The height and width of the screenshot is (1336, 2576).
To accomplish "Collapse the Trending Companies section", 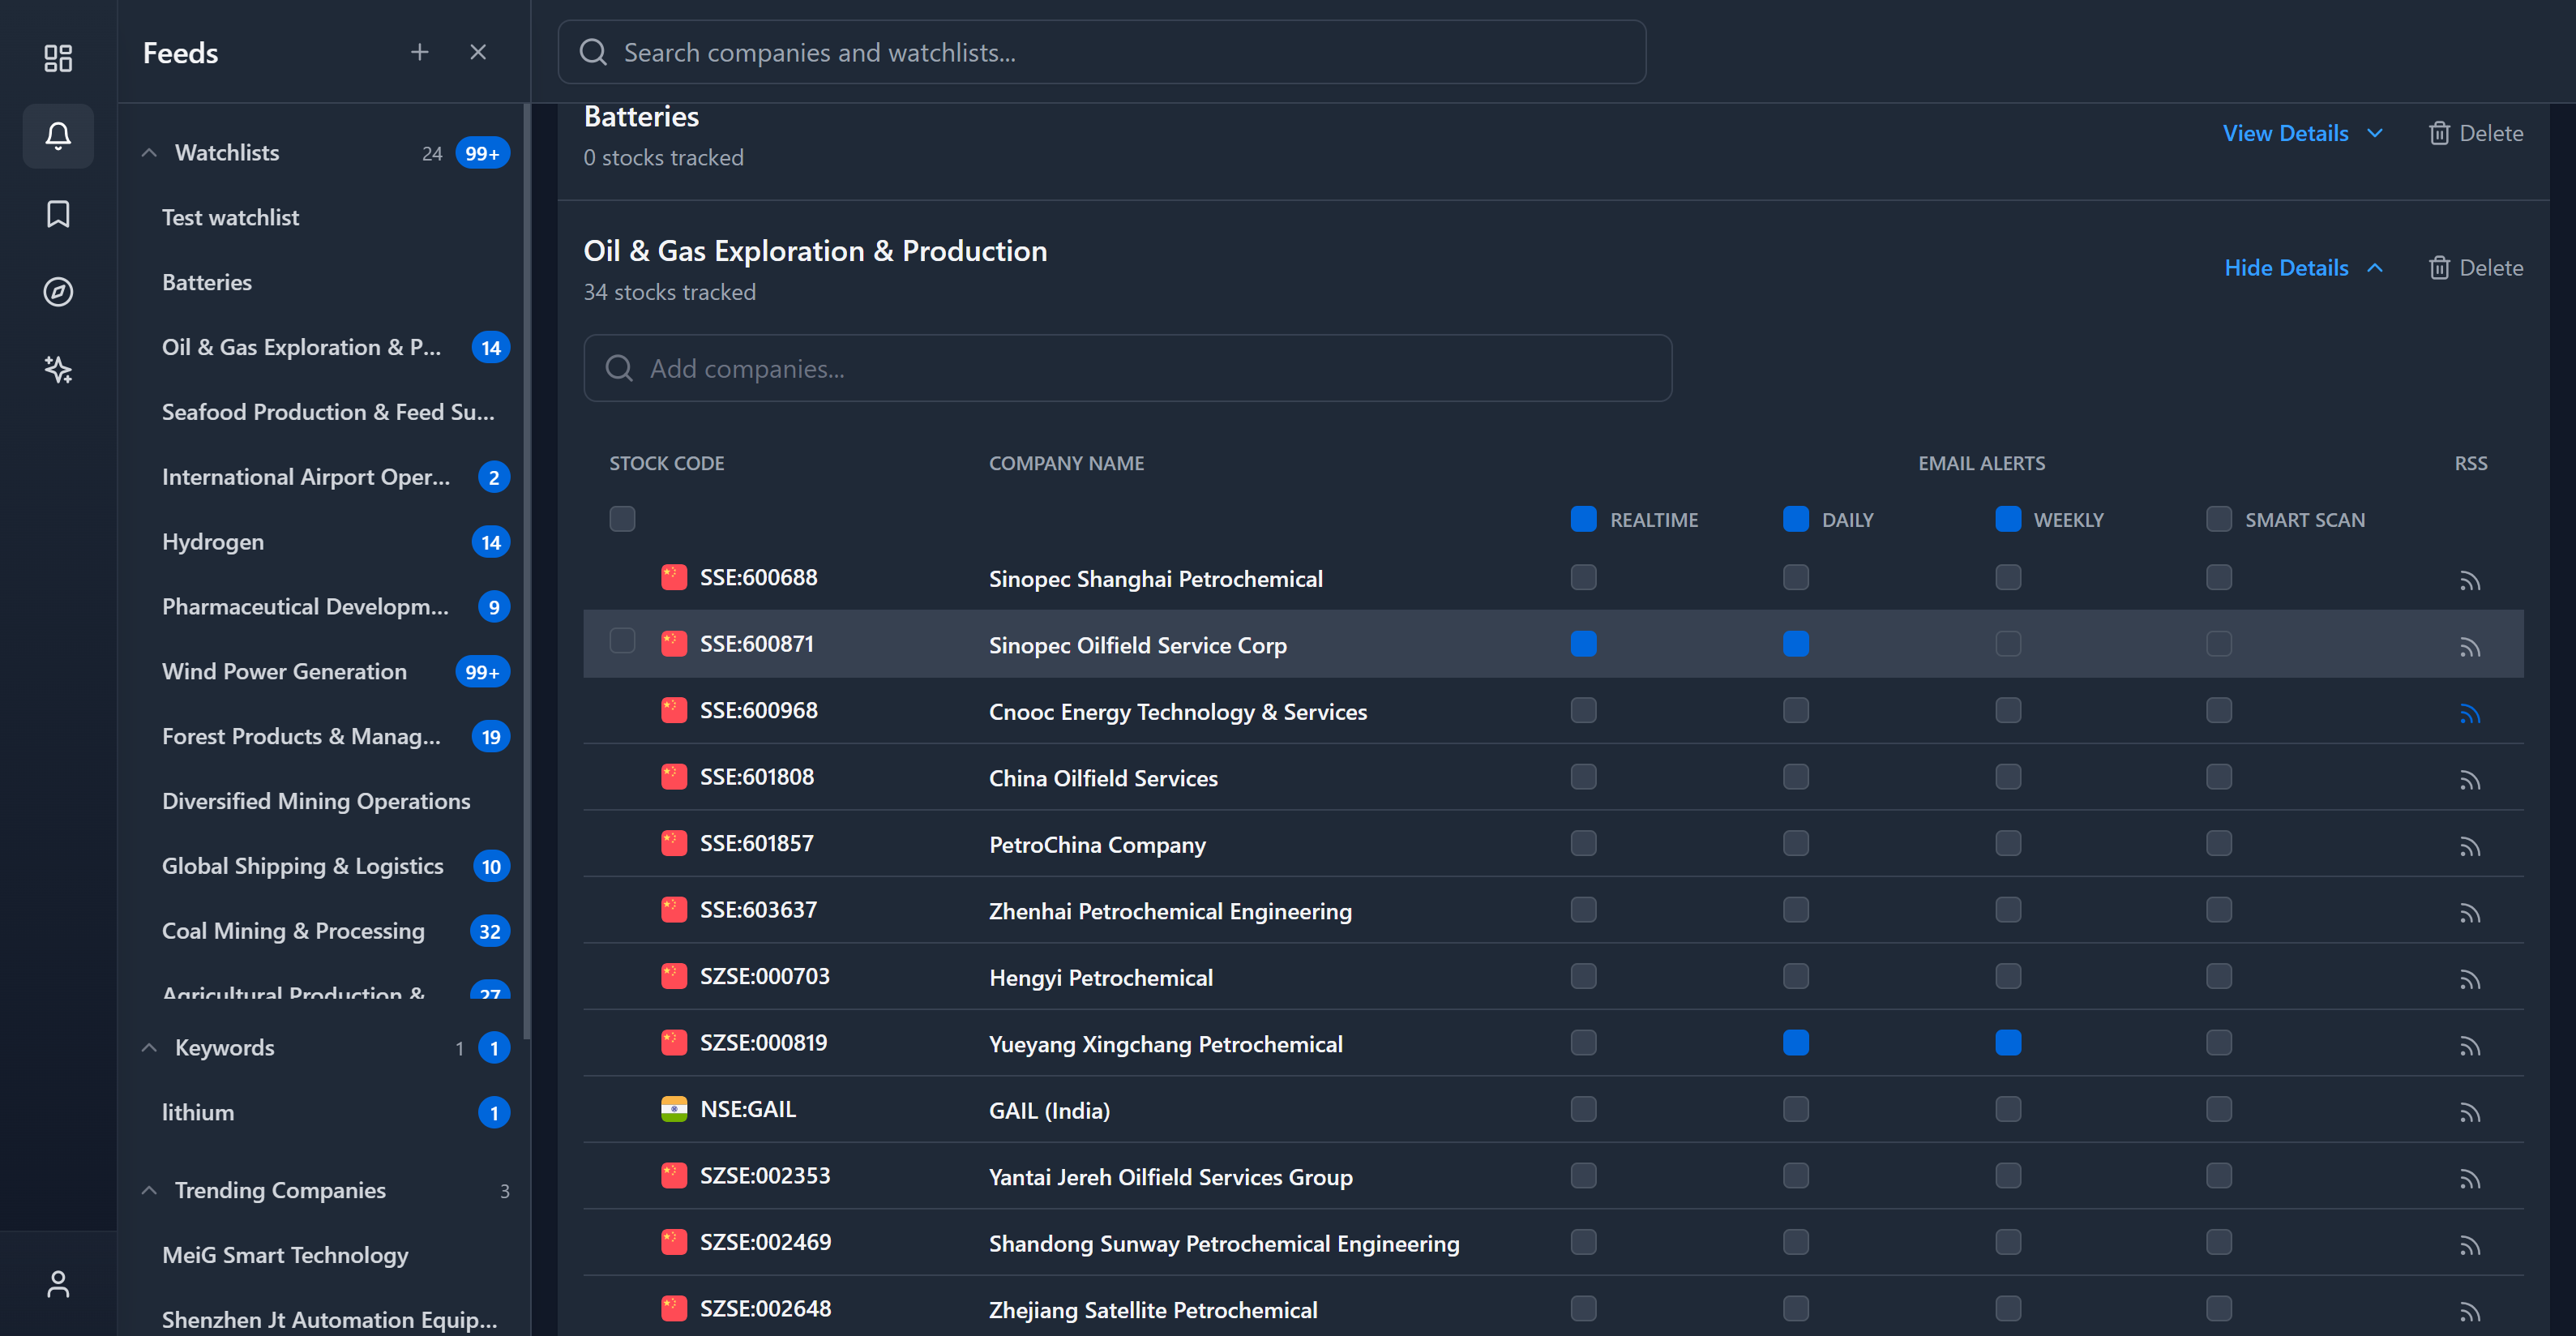I will pos(149,1190).
